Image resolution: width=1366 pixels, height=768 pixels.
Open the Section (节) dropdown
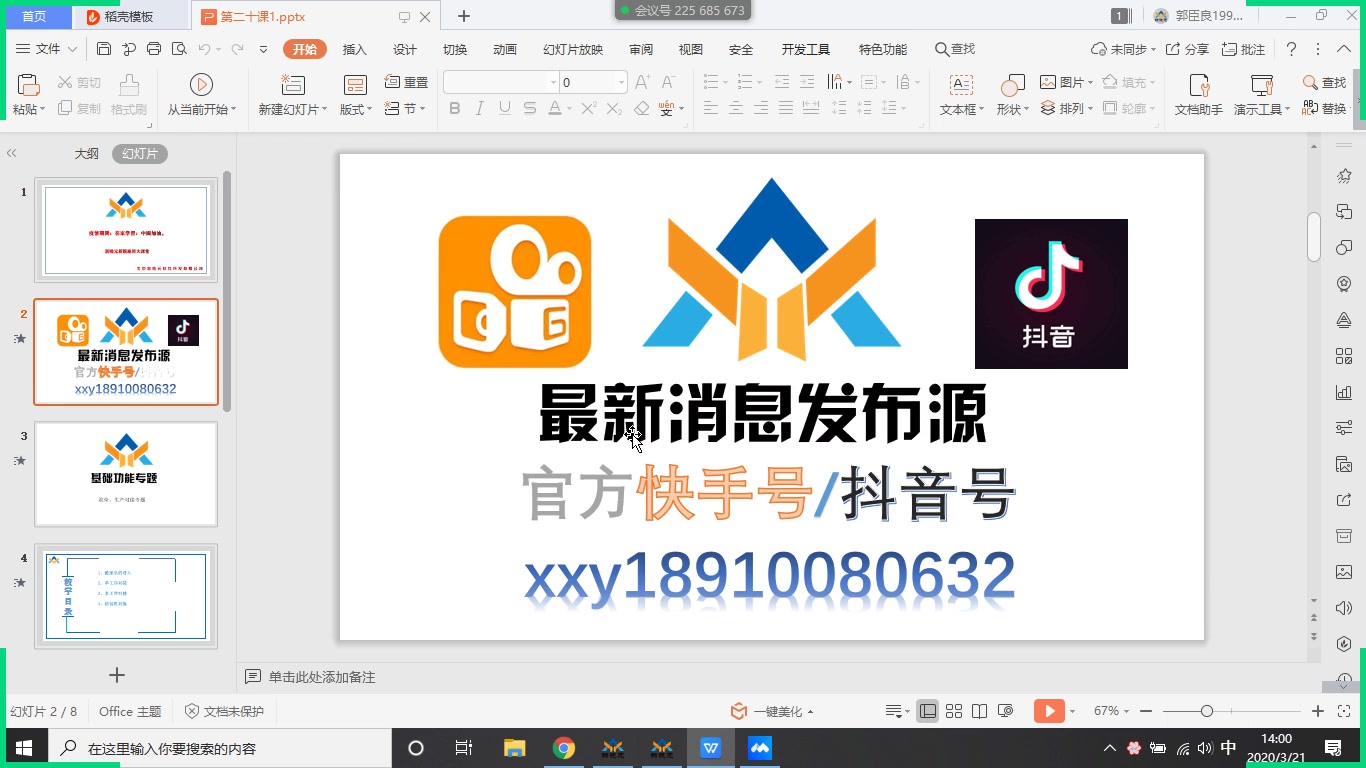coord(406,109)
